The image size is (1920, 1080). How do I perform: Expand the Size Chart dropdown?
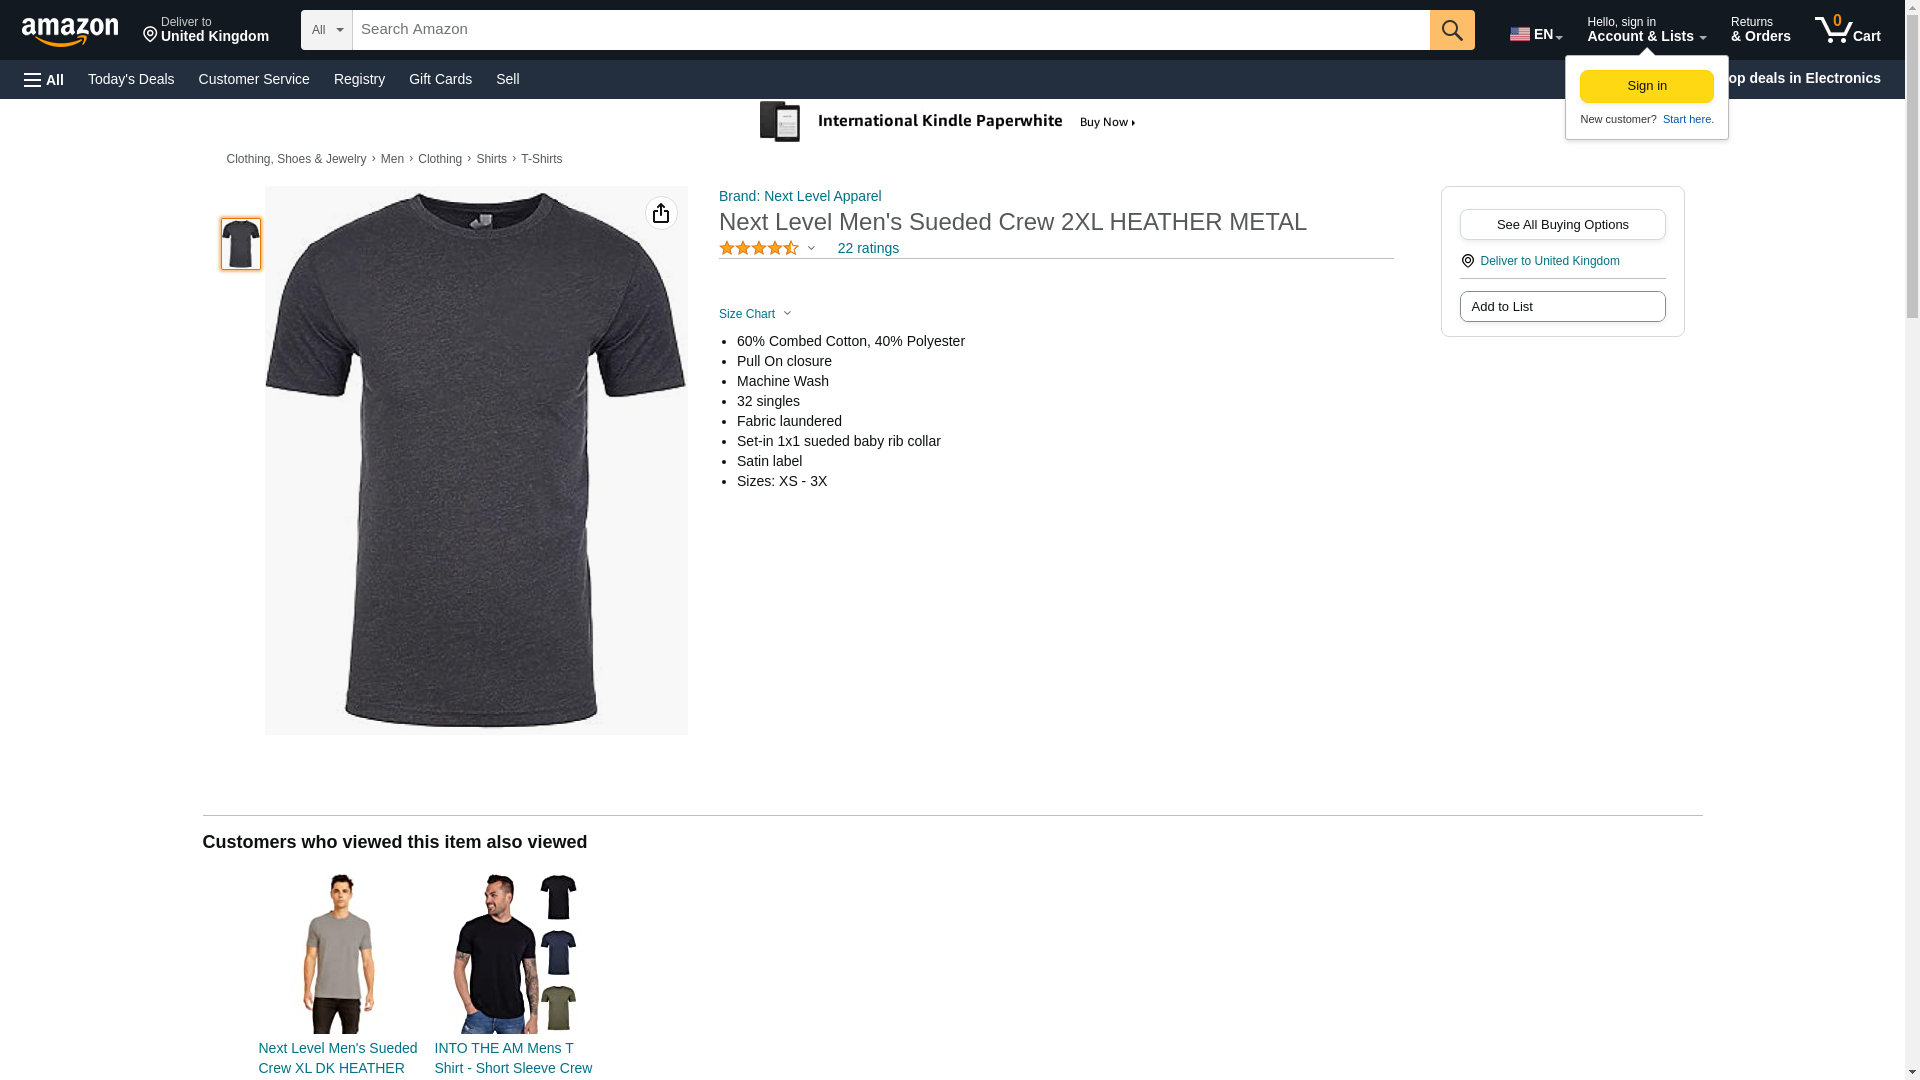755,314
